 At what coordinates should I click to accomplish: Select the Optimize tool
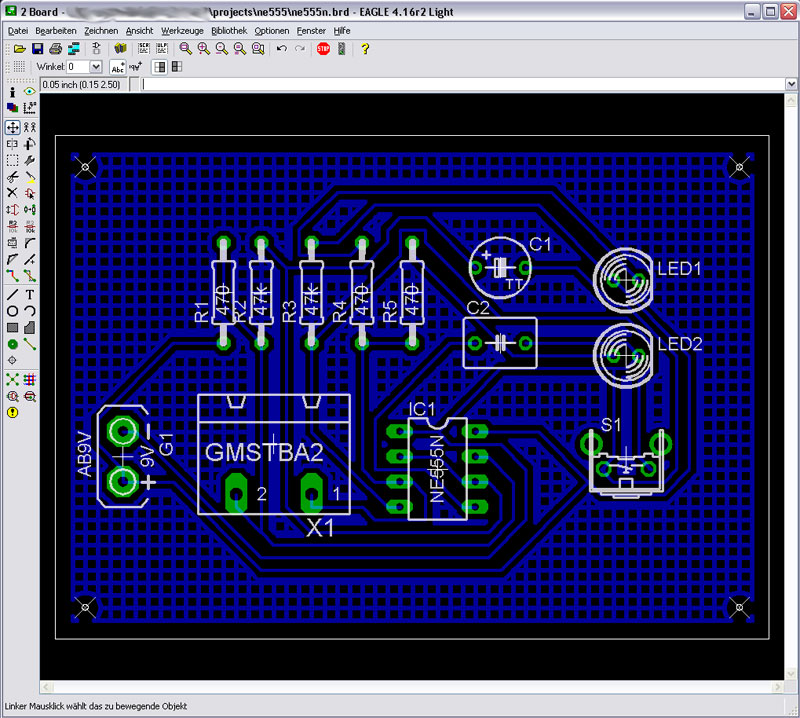(x=30, y=260)
